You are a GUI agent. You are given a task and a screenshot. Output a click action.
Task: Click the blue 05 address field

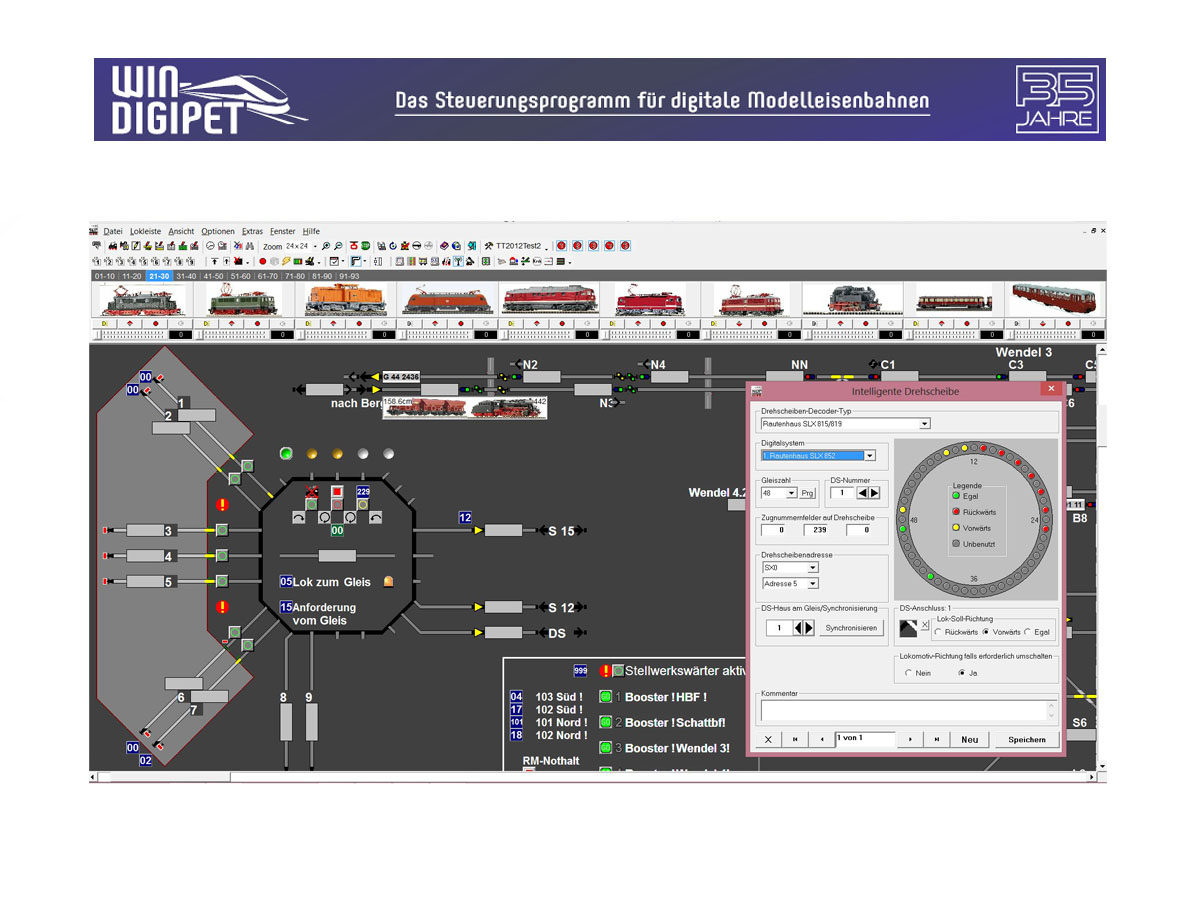pyautogui.click(x=286, y=581)
